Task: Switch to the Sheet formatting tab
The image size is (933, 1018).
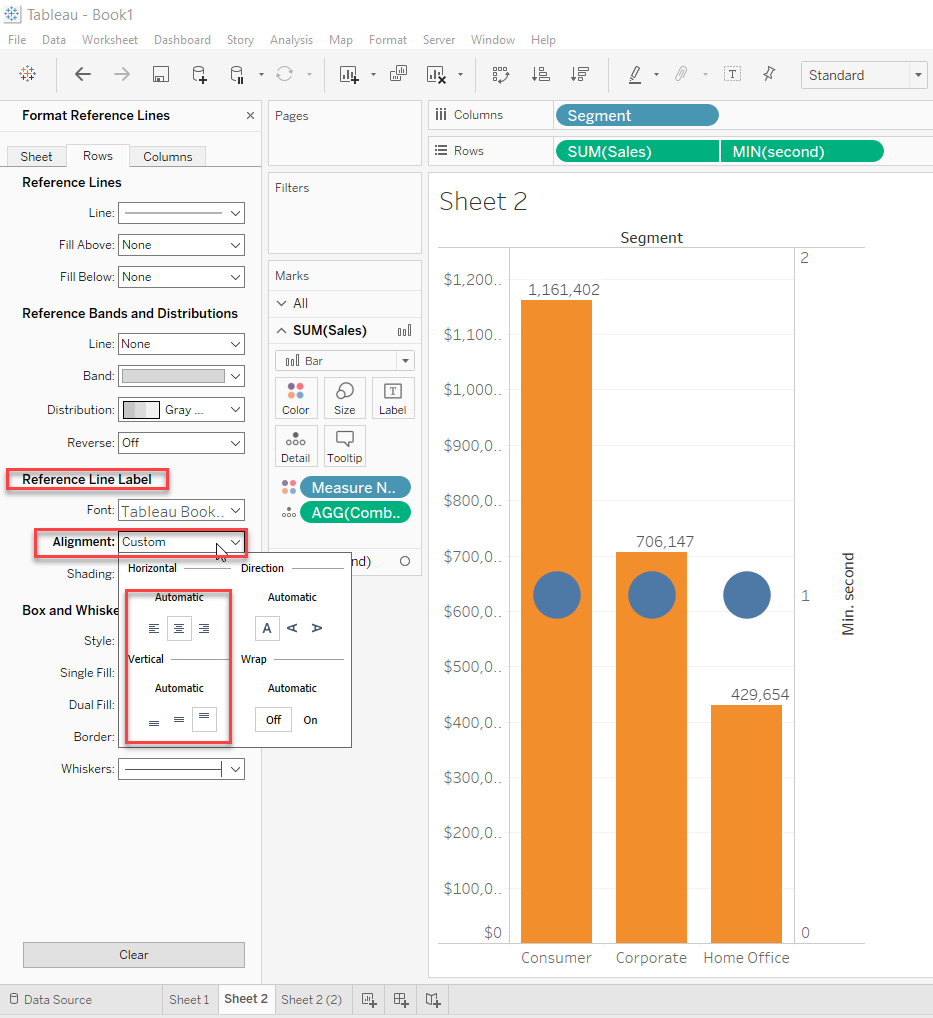Action: click(x=36, y=156)
